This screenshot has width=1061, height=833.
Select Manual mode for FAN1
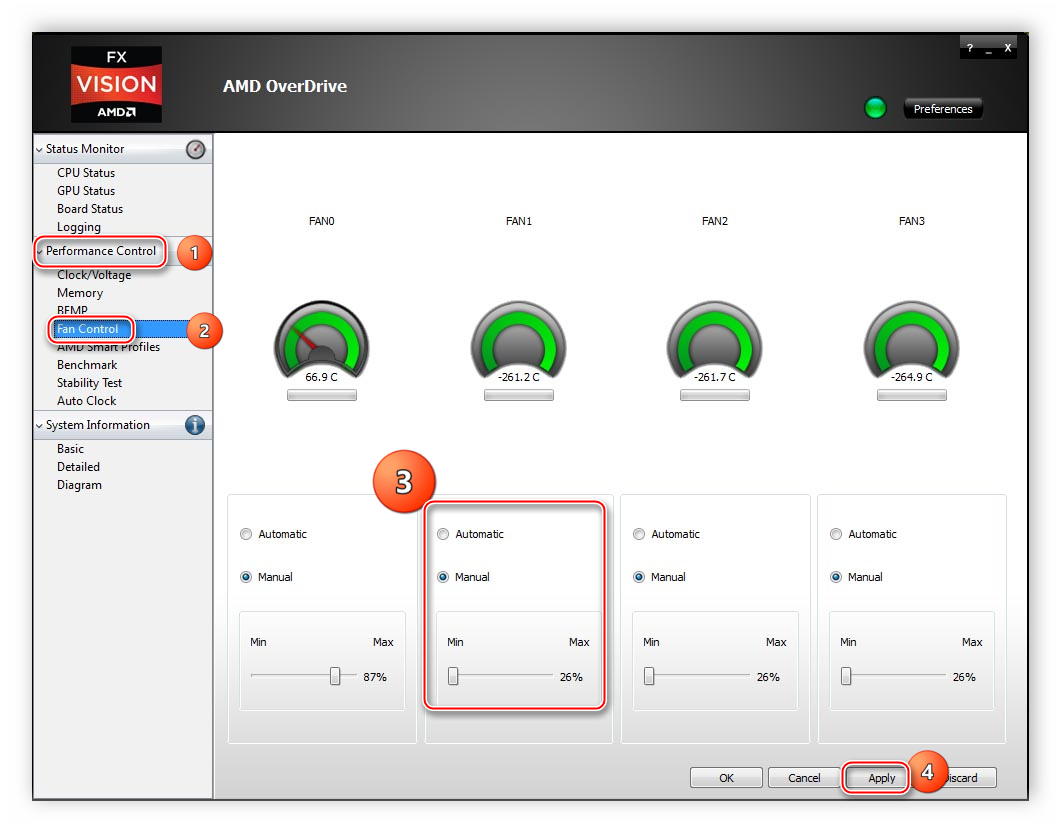443,577
